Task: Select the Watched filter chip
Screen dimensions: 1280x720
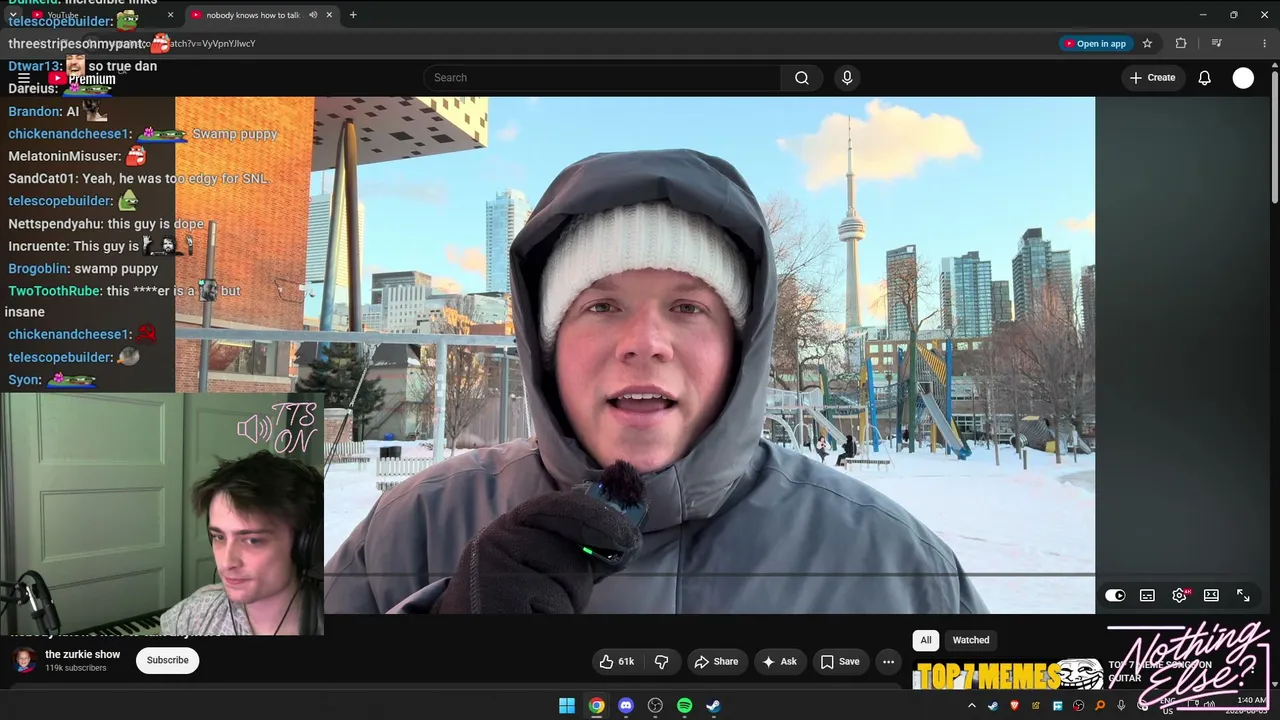Action: [x=971, y=640]
